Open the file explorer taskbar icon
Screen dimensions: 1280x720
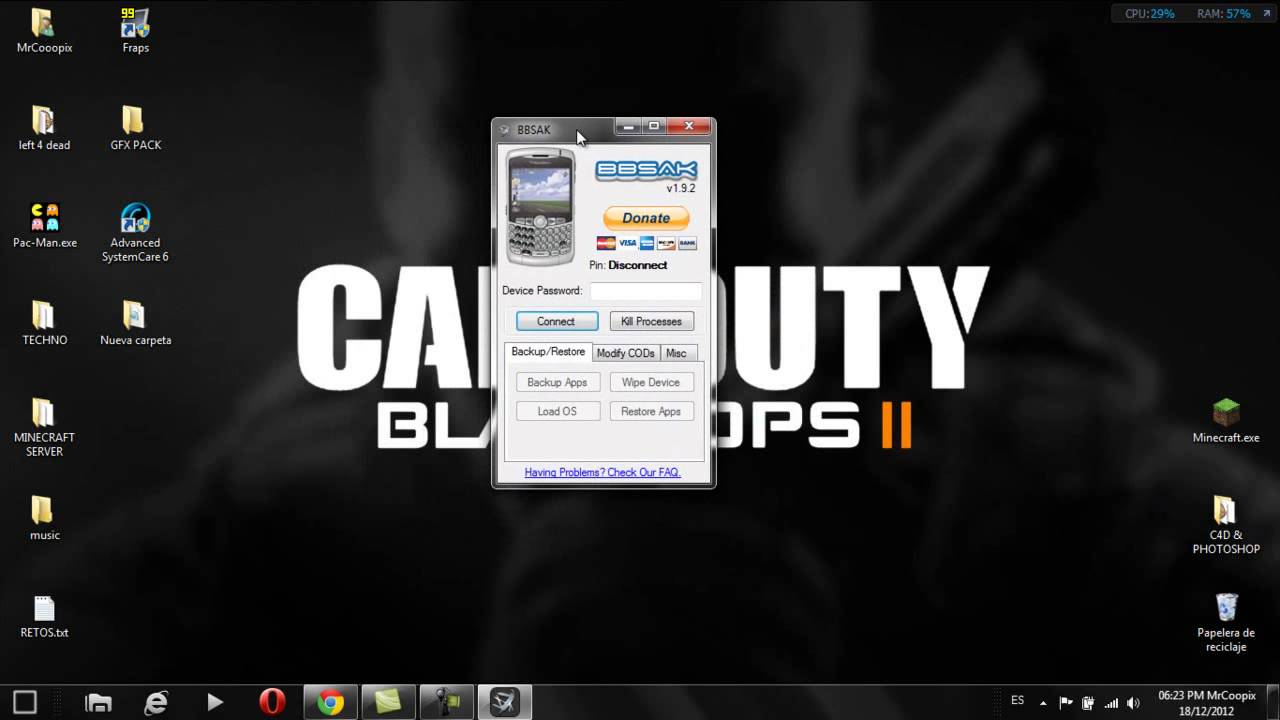pos(98,702)
